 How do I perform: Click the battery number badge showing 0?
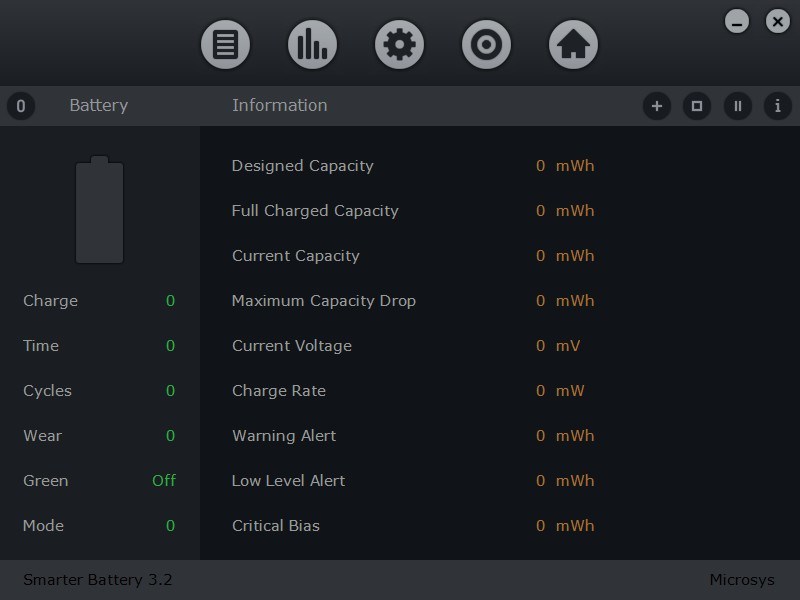(21, 105)
